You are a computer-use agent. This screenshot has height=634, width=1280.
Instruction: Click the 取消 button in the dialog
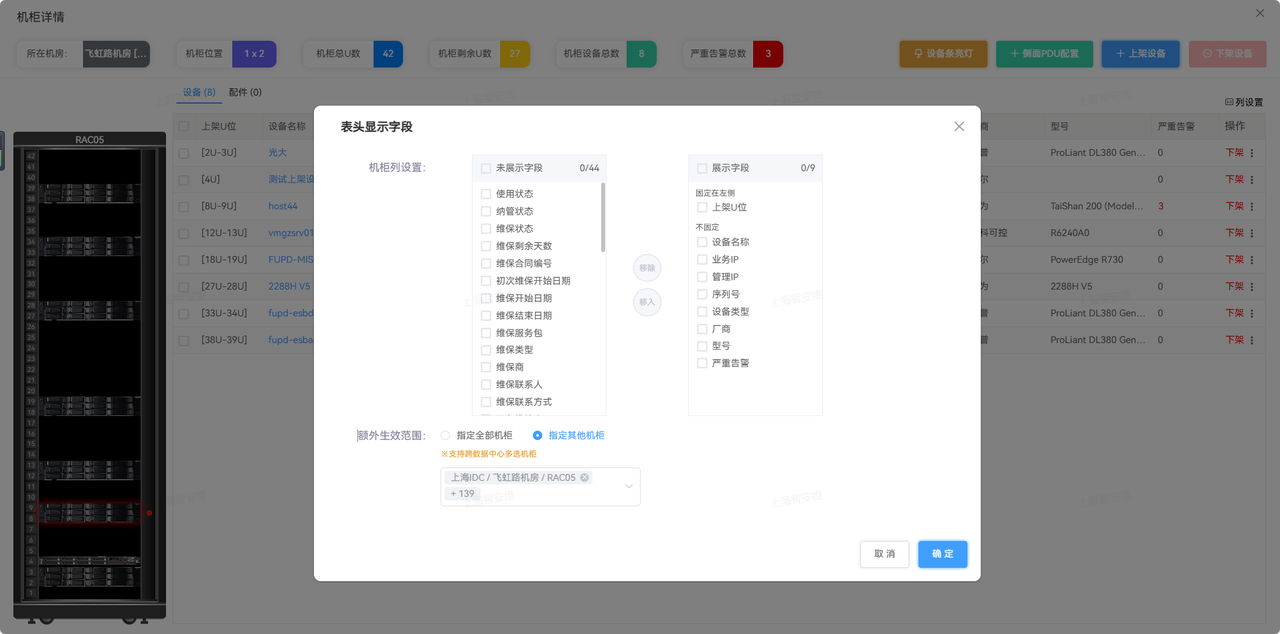pyautogui.click(x=884, y=554)
